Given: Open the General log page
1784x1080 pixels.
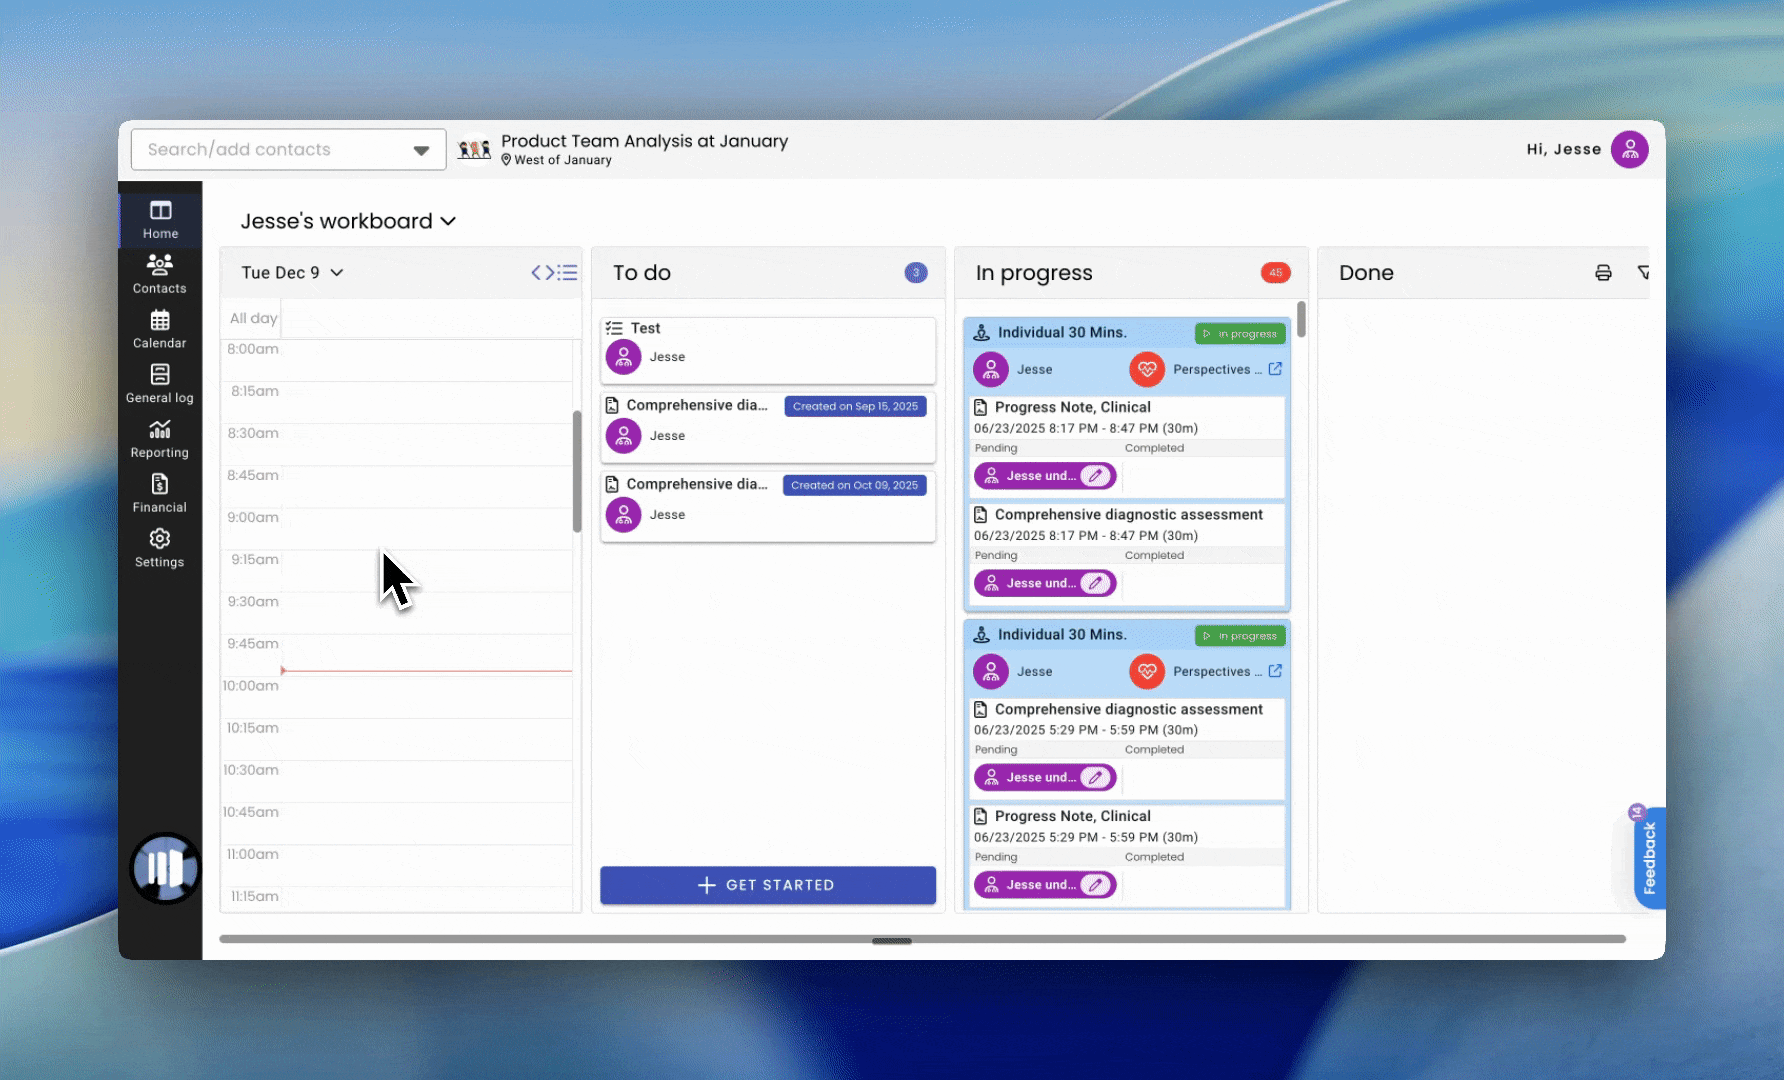Looking at the screenshot, I should 160,384.
